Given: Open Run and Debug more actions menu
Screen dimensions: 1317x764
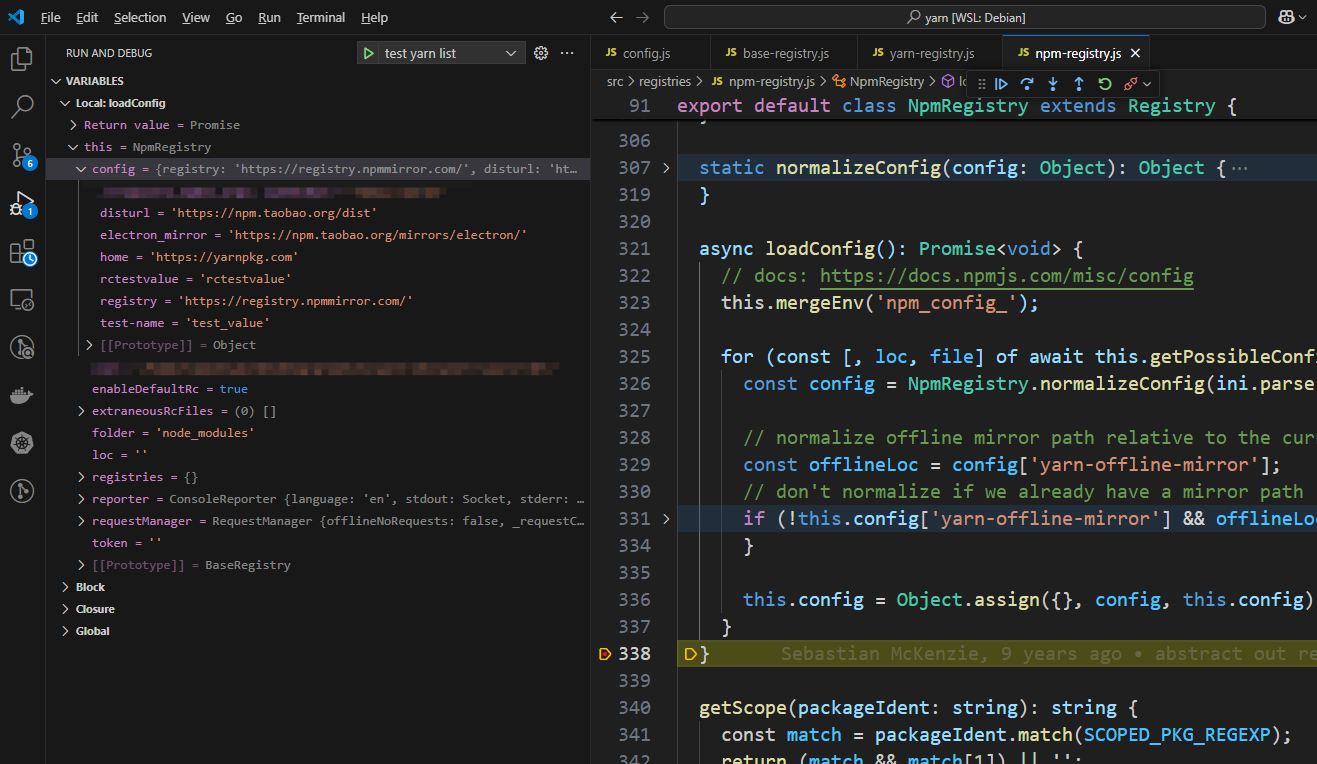Looking at the screenshot, I should 567,53.
